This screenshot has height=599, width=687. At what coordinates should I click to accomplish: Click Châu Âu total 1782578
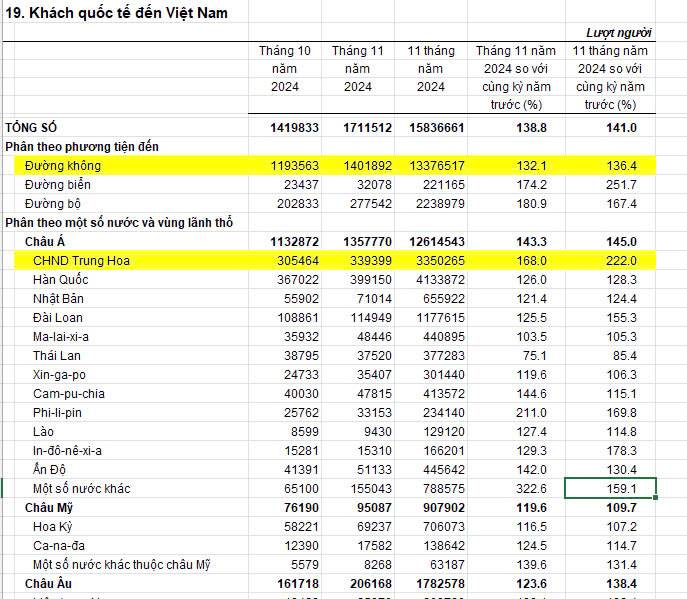[440, 584]
